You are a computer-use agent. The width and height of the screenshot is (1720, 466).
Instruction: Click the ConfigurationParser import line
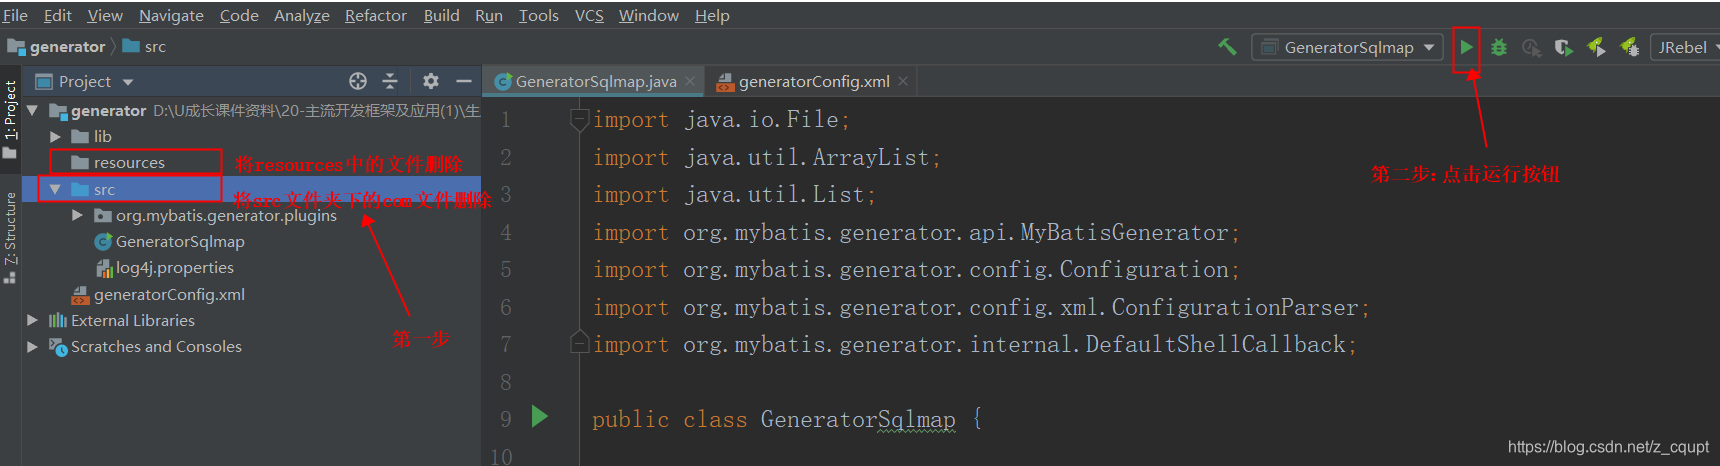point(981,308)
